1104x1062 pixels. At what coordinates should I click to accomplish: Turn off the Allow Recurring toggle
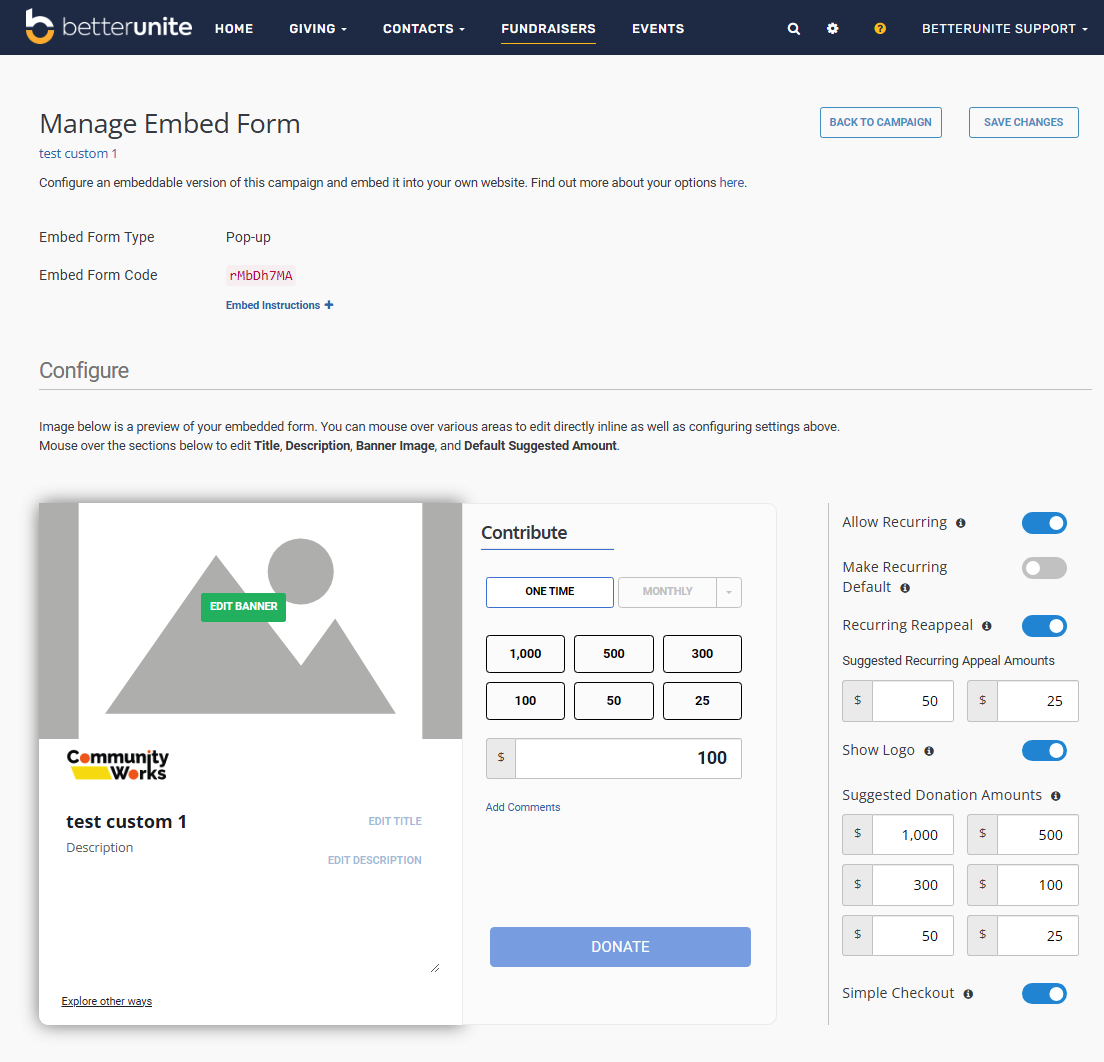point(1044,522)
